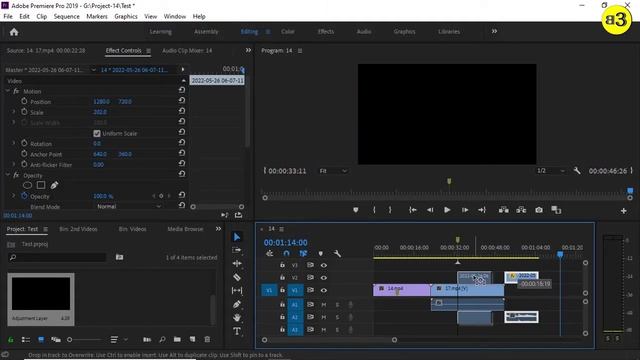Screen dimensions: 640x360
Task: Select the Slip tool
Action: (237, 291)
